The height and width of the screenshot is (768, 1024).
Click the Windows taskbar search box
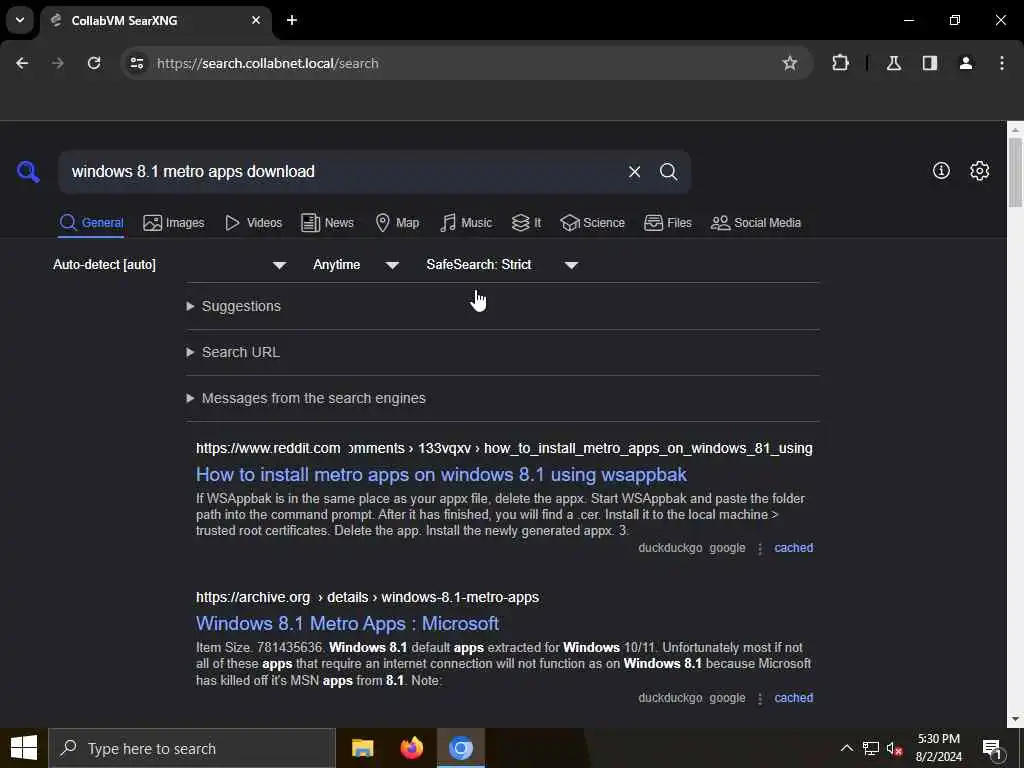(x=192, y=748)
